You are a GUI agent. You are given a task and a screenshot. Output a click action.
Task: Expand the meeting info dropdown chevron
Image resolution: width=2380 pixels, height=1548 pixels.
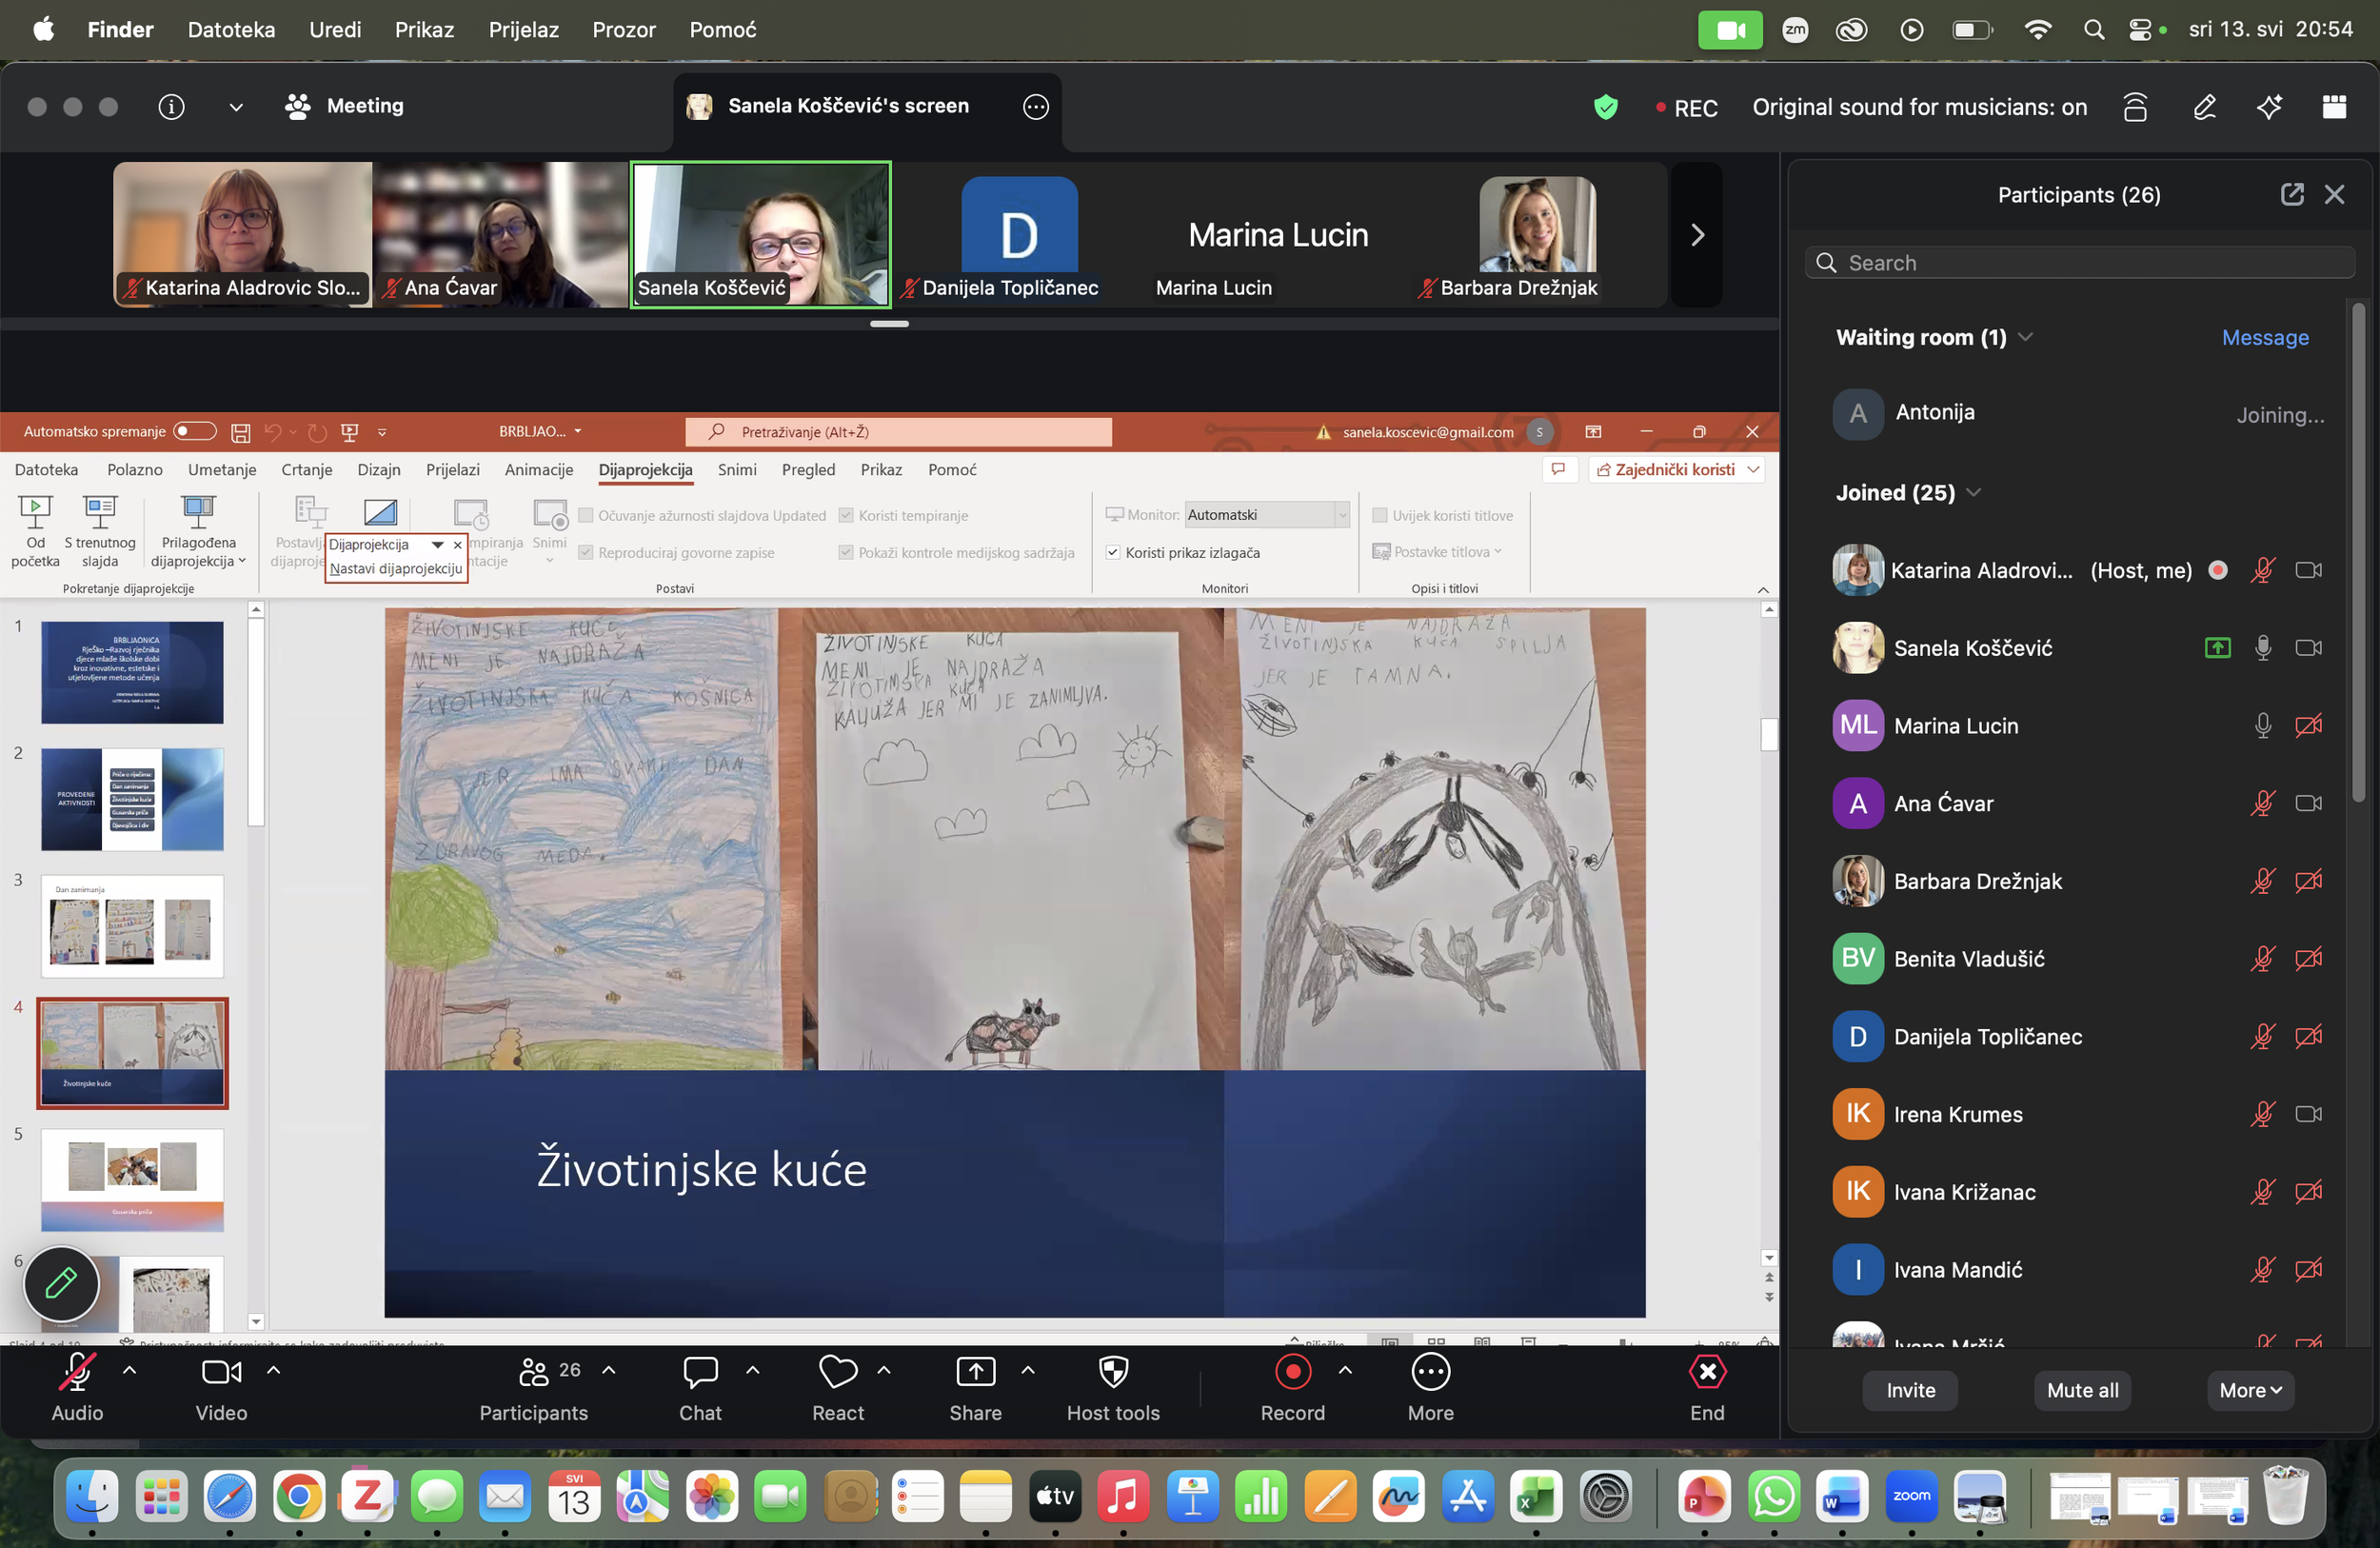click(x=236, y=107)
